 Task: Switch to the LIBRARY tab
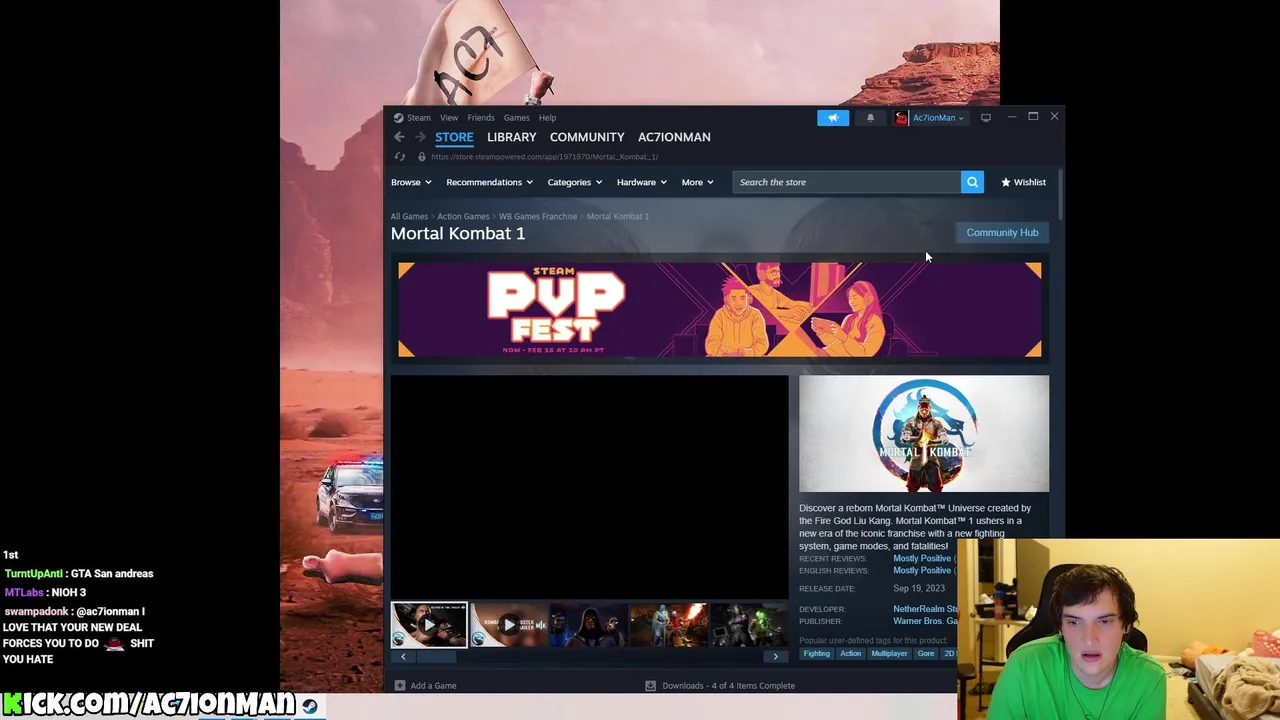click(x=512, y=137)
